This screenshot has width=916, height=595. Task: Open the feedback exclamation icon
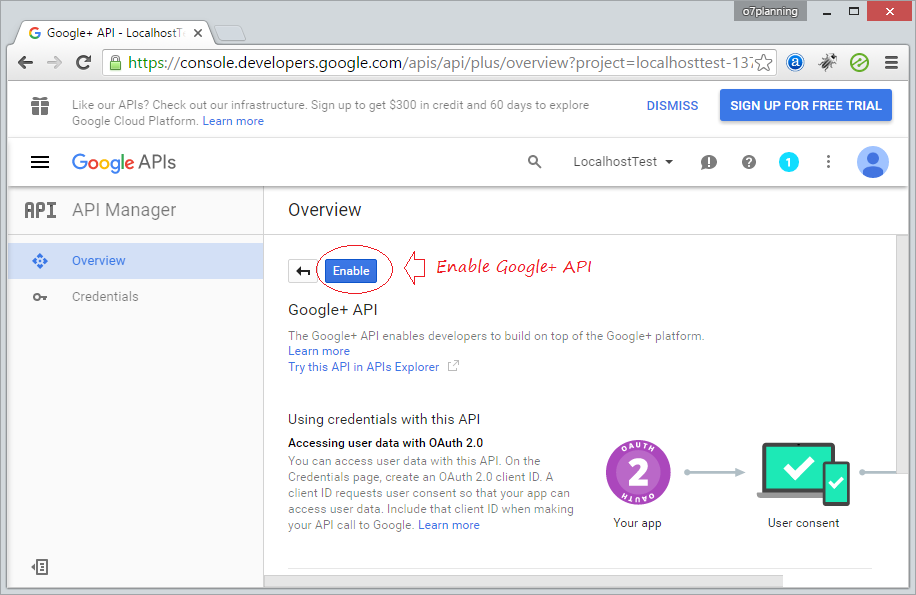point(709,162)
